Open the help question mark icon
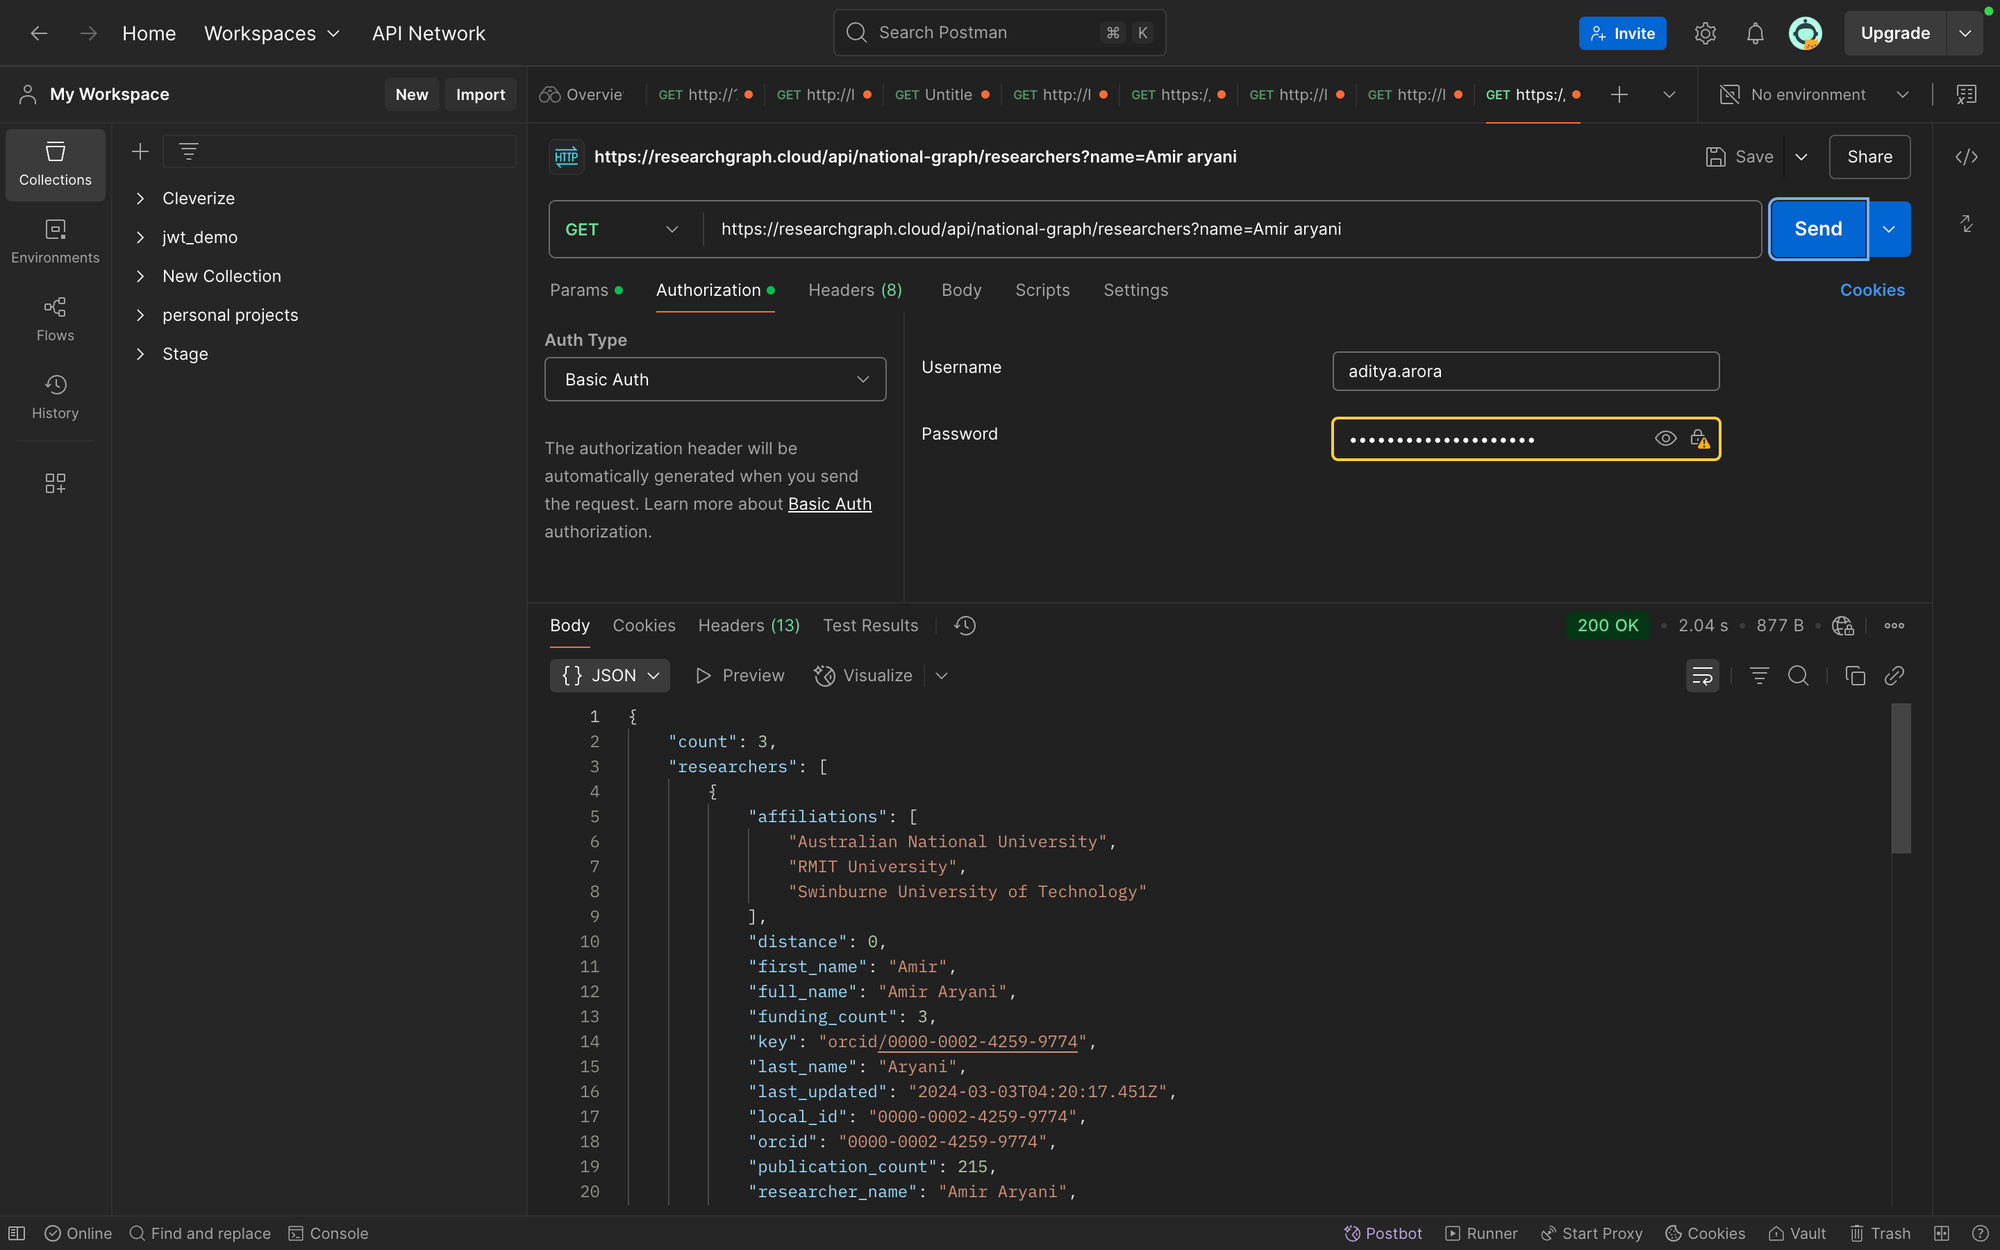 pyautogui.click(x=1980, y=1233)
